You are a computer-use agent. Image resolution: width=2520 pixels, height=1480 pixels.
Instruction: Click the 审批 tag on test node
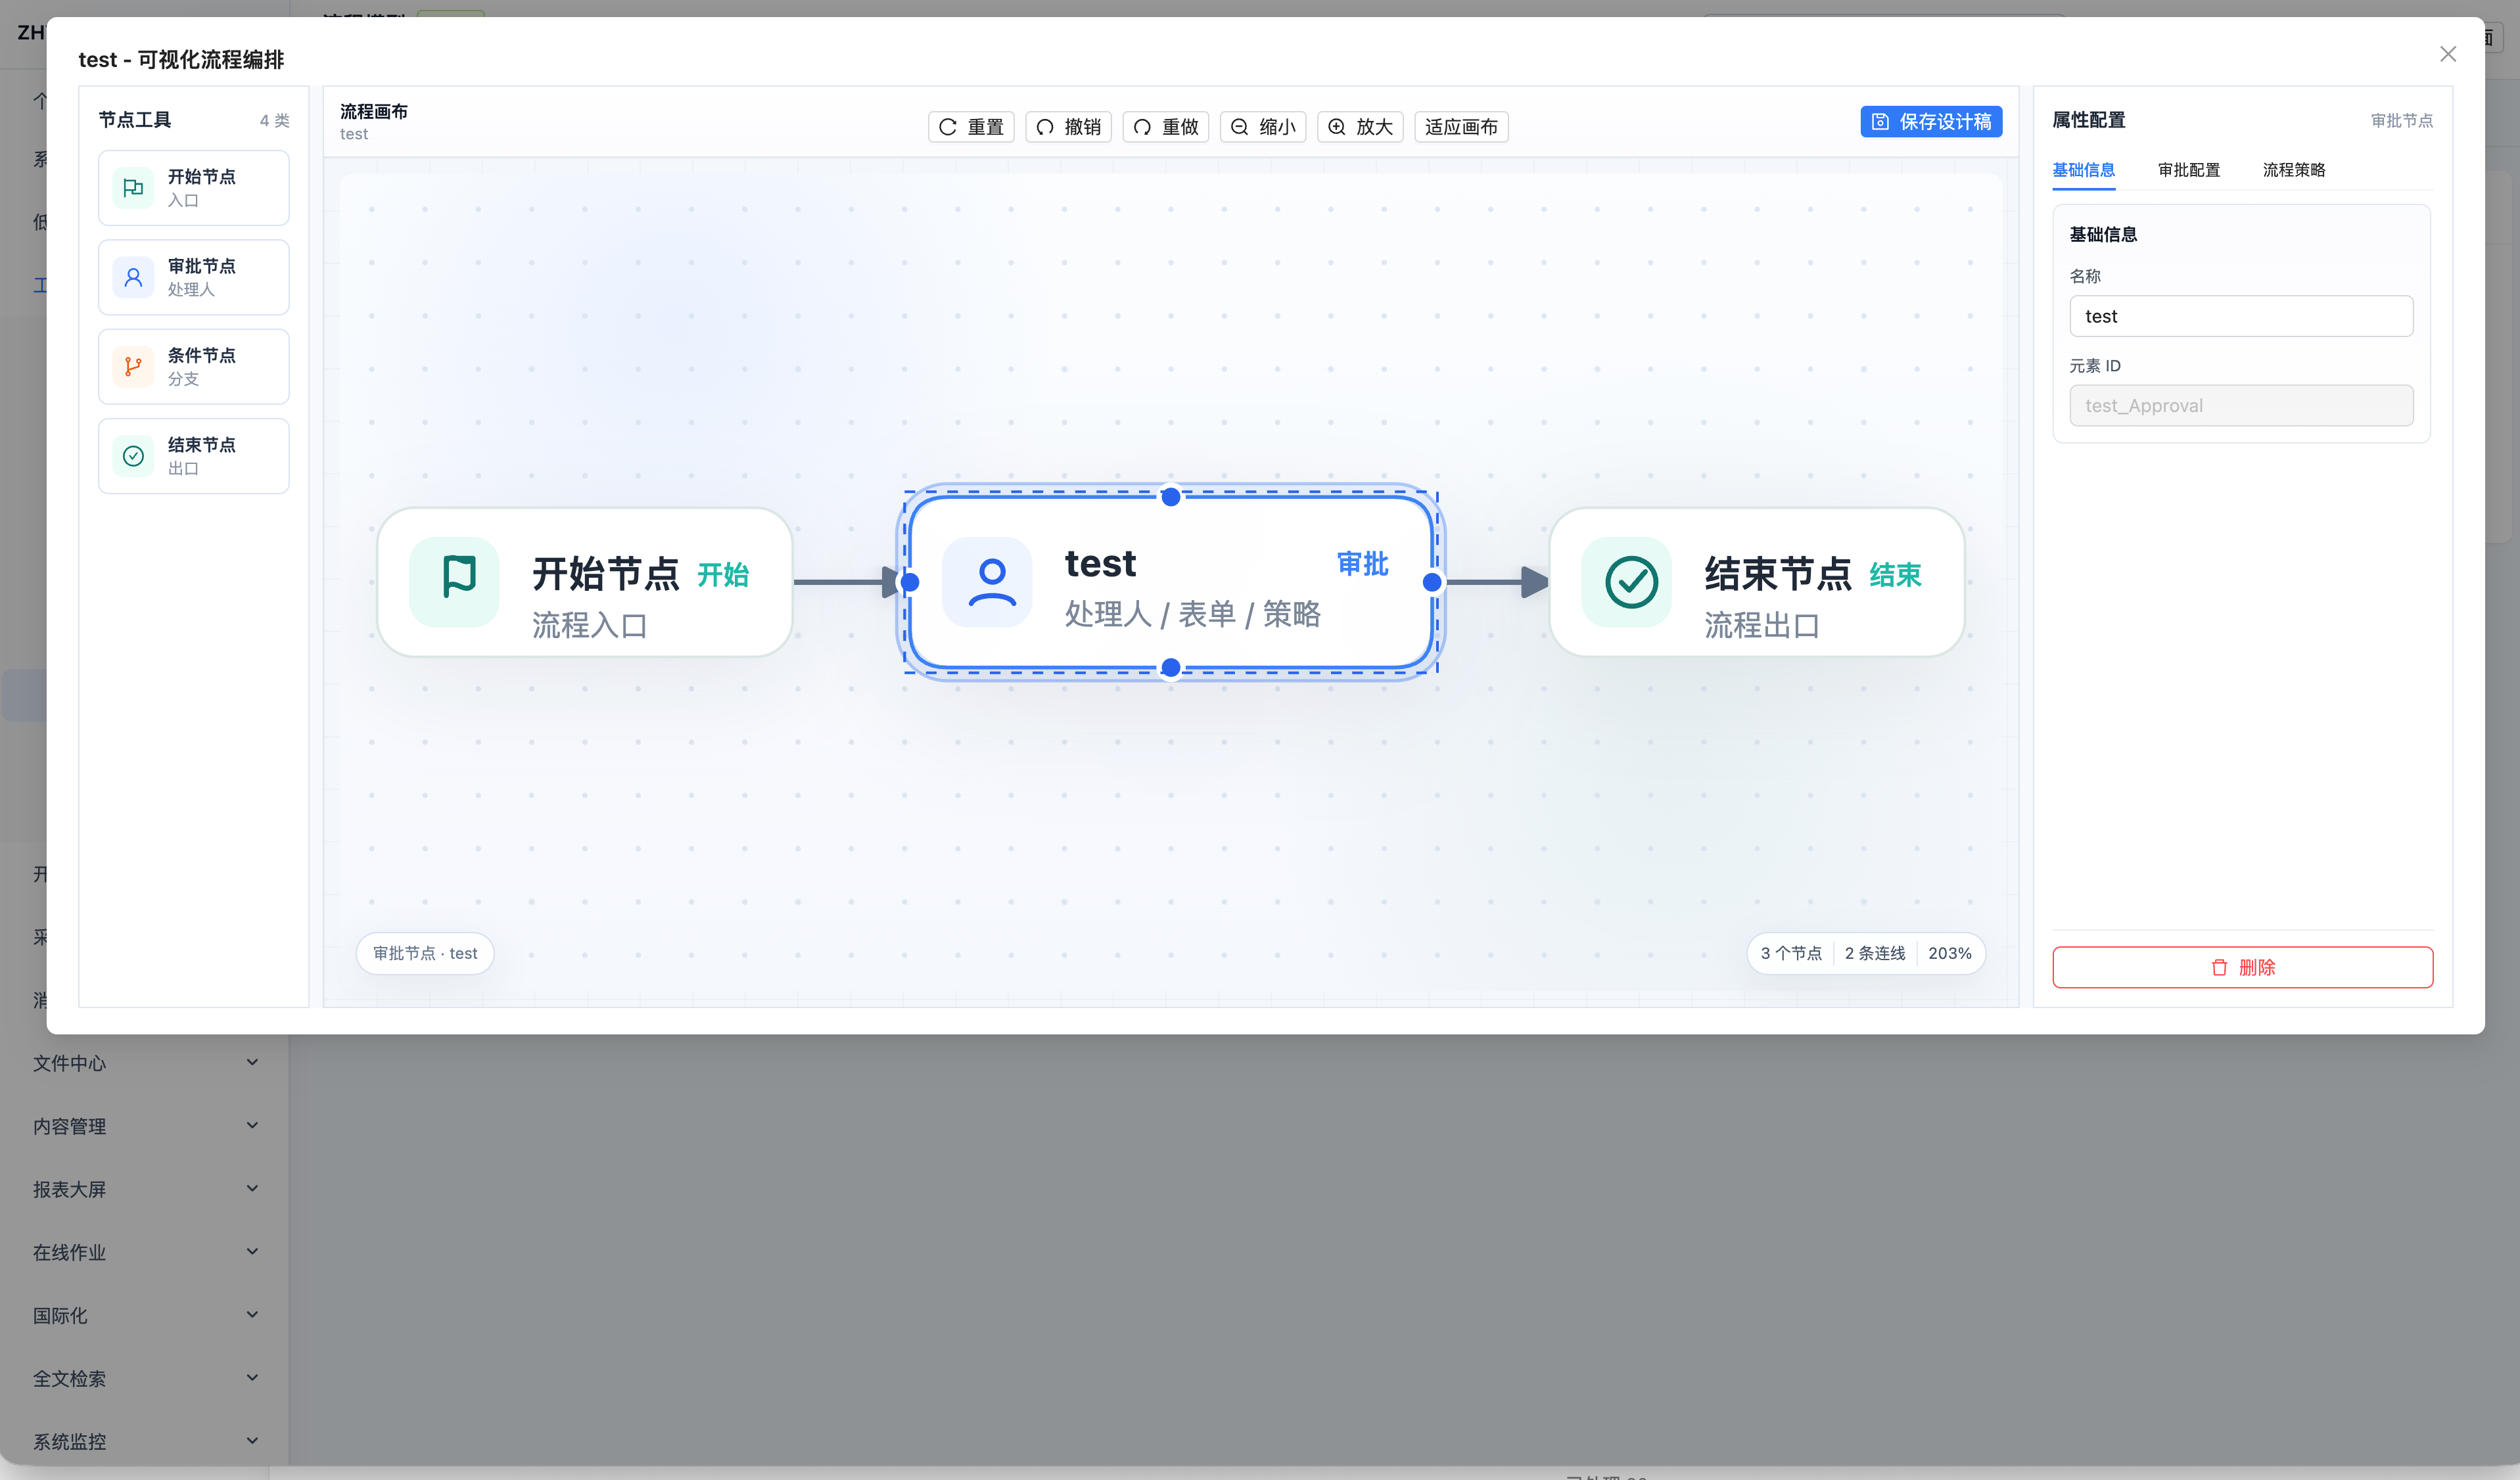click(1362, 564)
